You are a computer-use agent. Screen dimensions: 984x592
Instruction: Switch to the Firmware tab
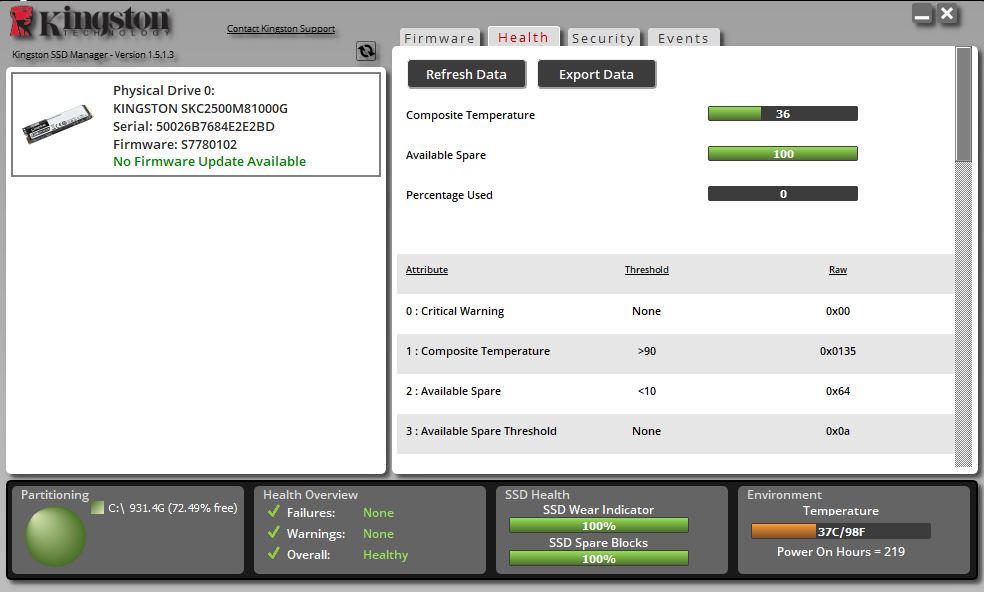click(x=439, y=38)
